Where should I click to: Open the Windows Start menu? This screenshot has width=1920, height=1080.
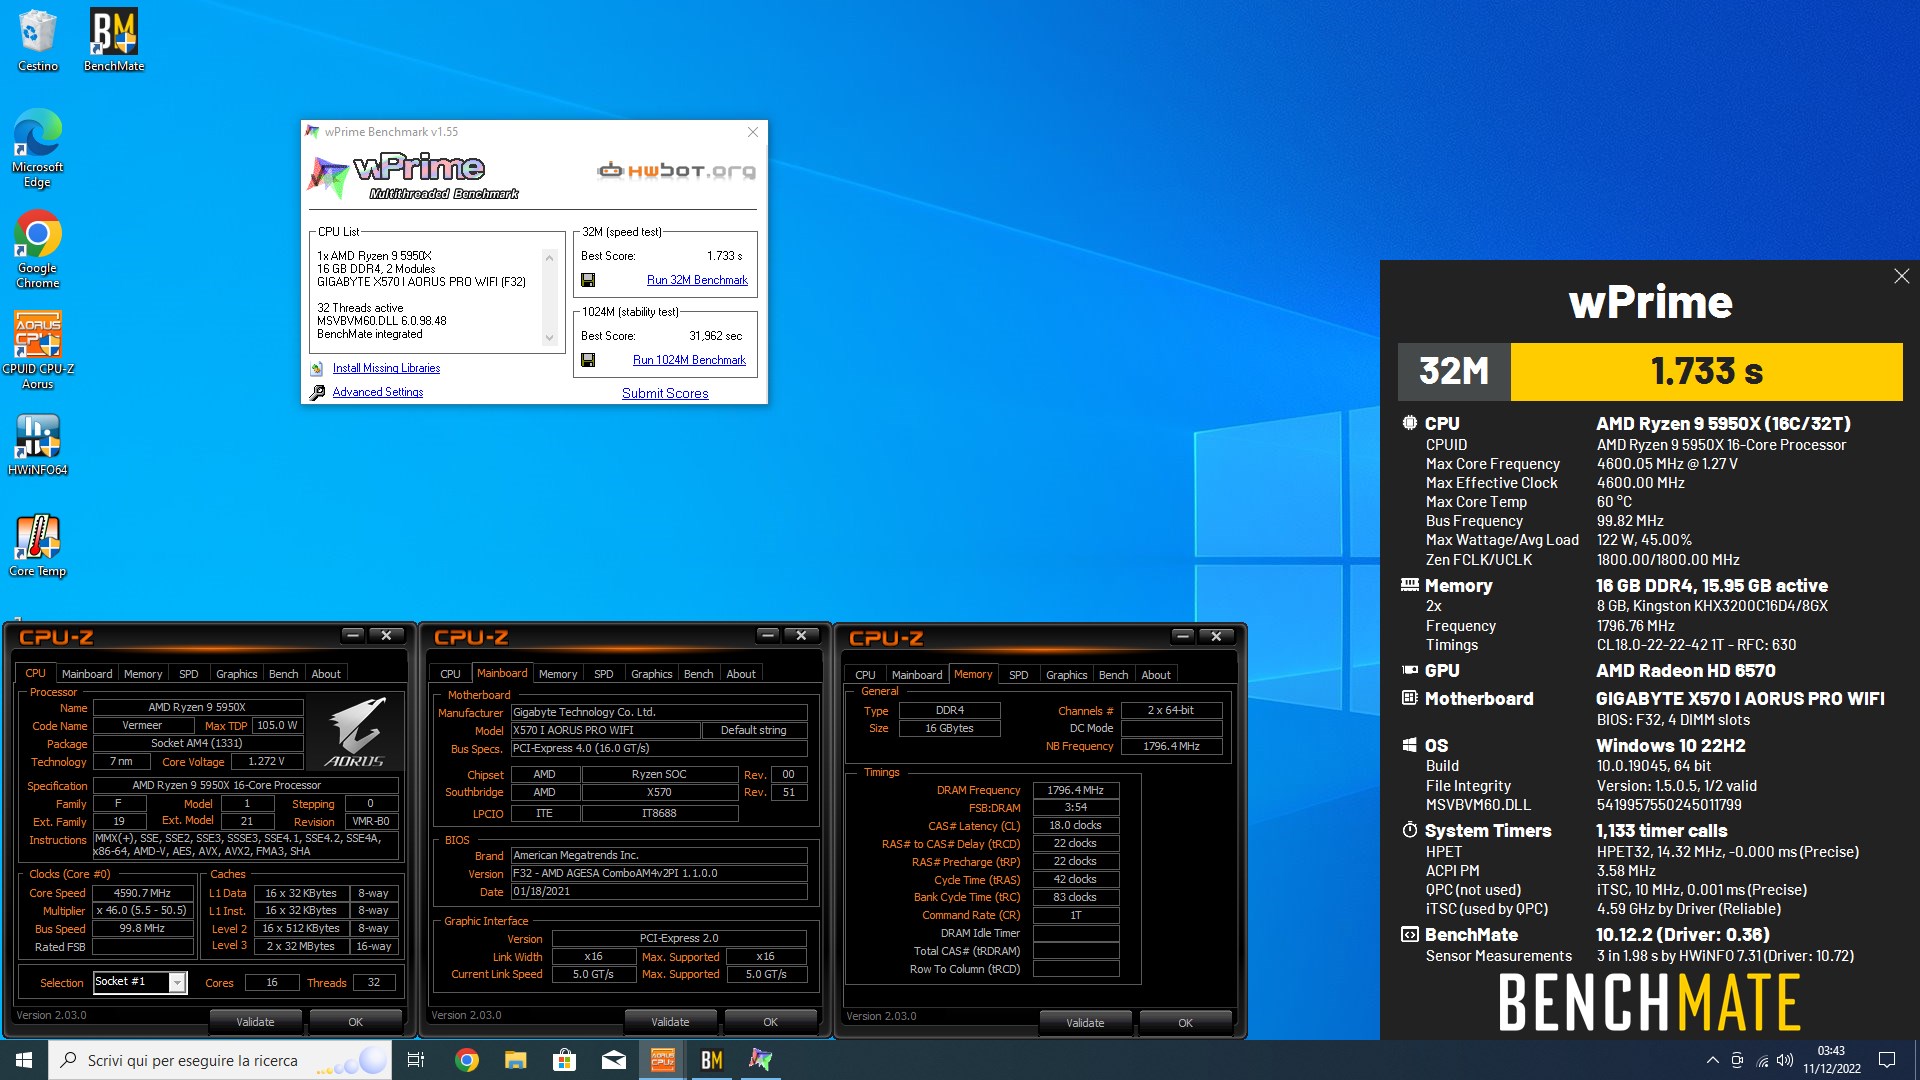[x=24, y=1060]
